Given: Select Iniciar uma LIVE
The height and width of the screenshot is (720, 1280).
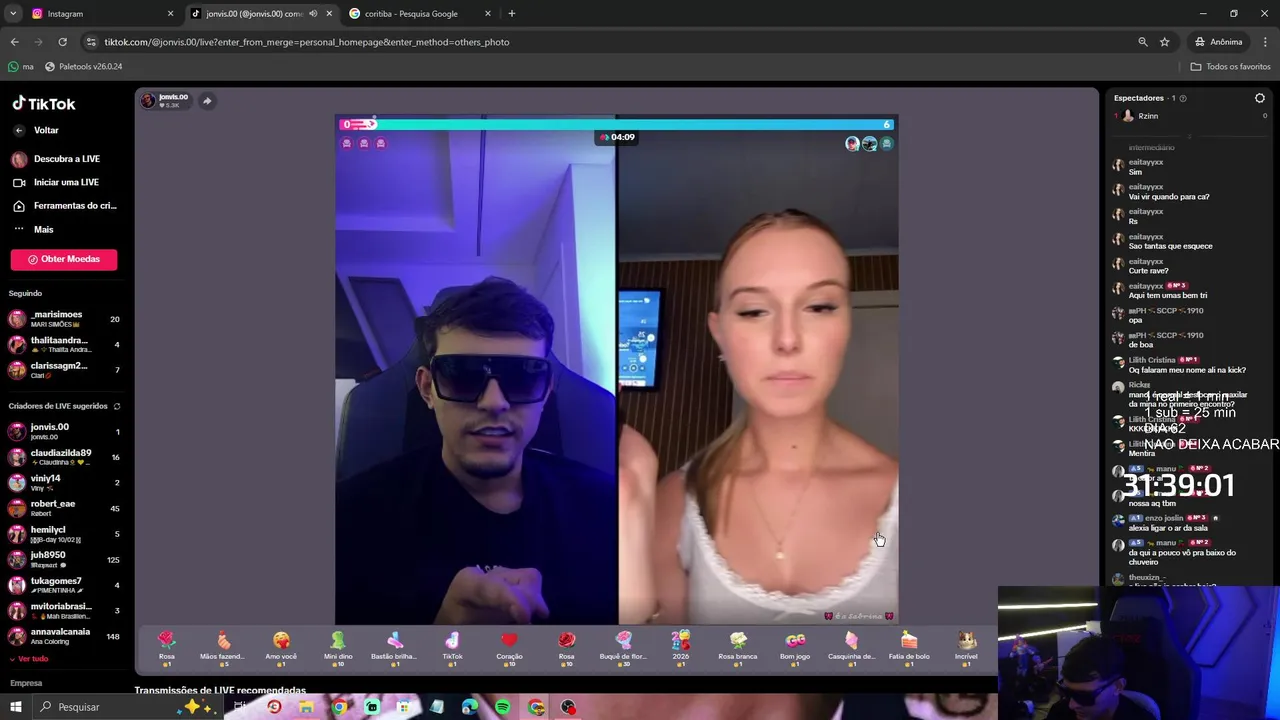Looking at the screenshot, I should (x=56, y=182).
